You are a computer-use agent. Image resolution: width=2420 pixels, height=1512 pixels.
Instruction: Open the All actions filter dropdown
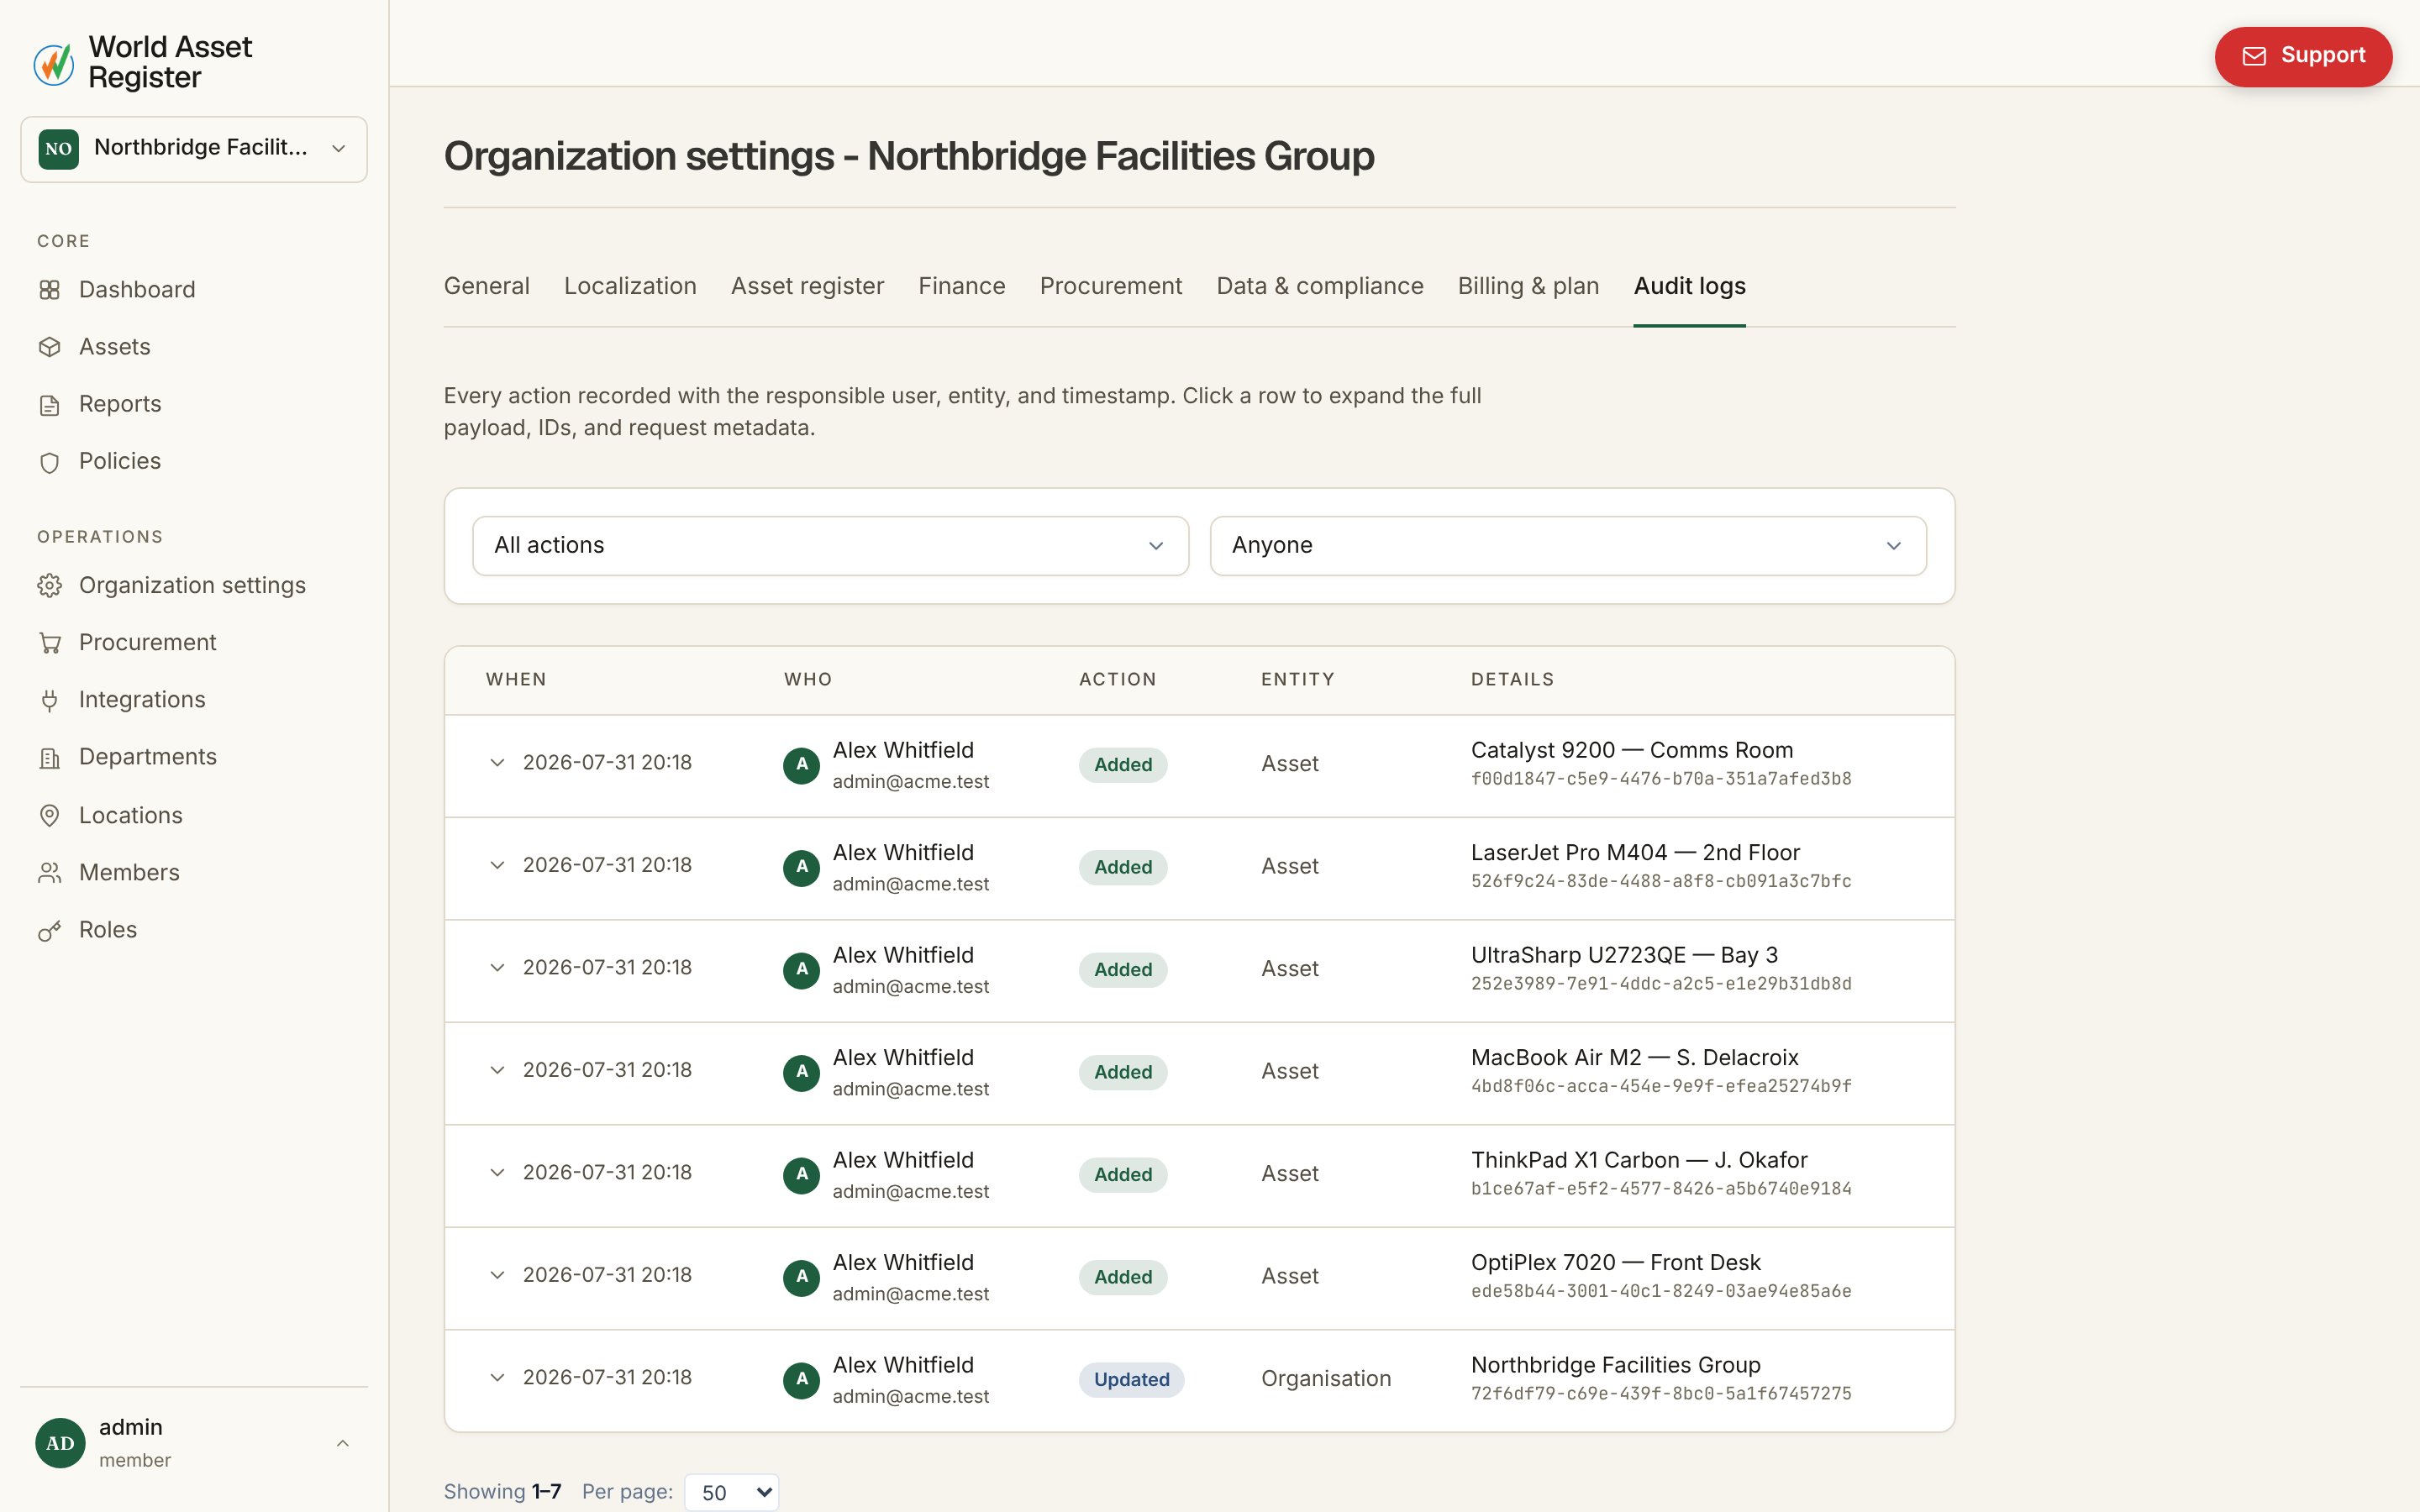point(830,546)
